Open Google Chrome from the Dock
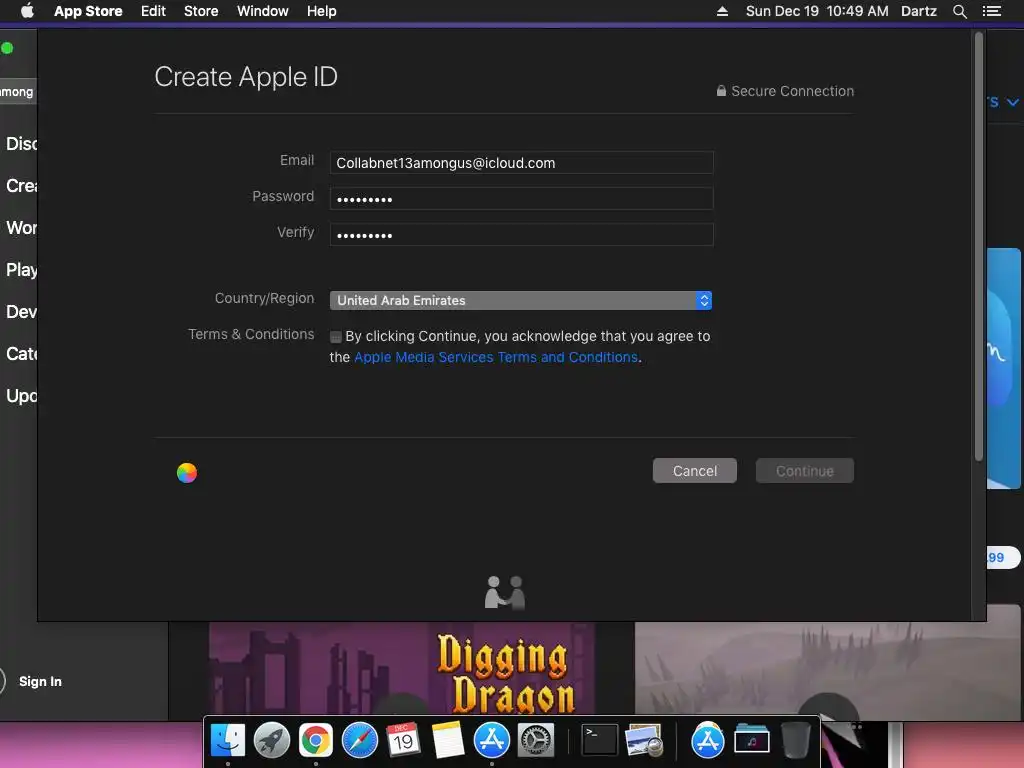Image resolution: width=1024 pixels, height=768 pixels. (x=316, y=740)
